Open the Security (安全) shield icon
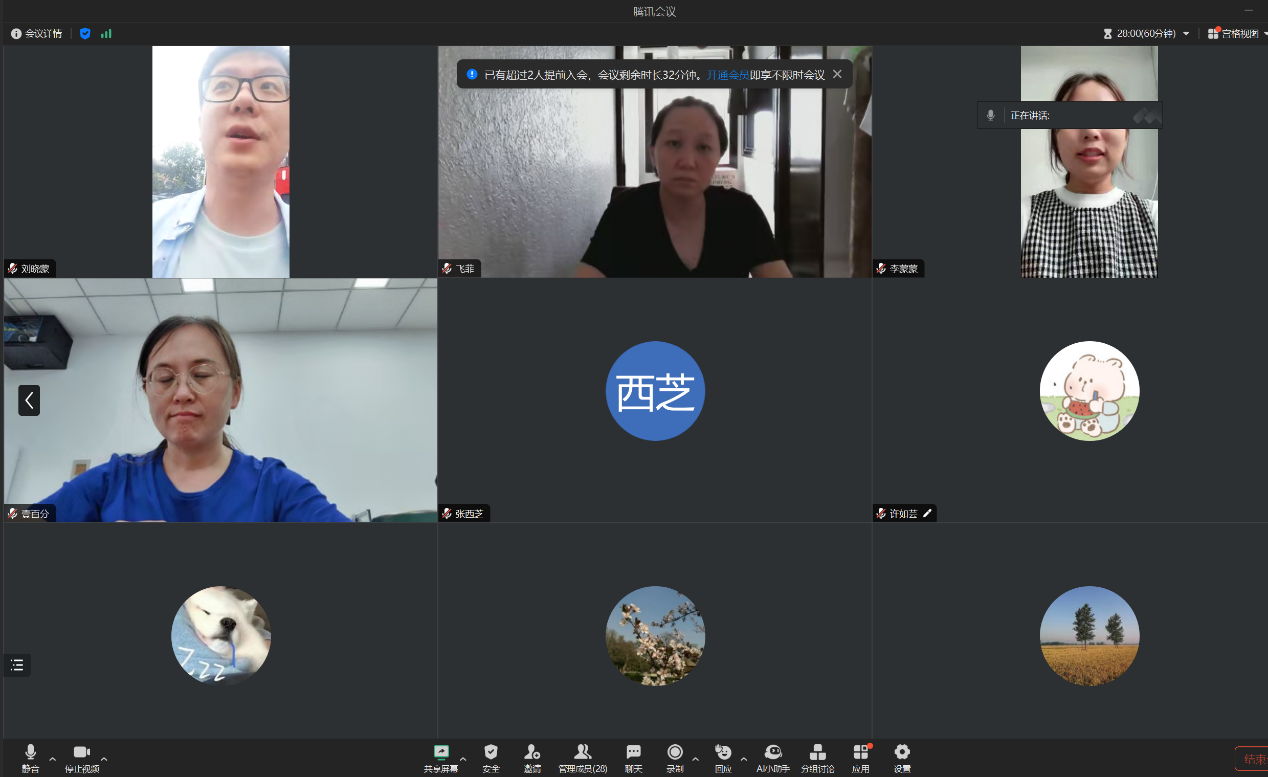 [491, 756]
